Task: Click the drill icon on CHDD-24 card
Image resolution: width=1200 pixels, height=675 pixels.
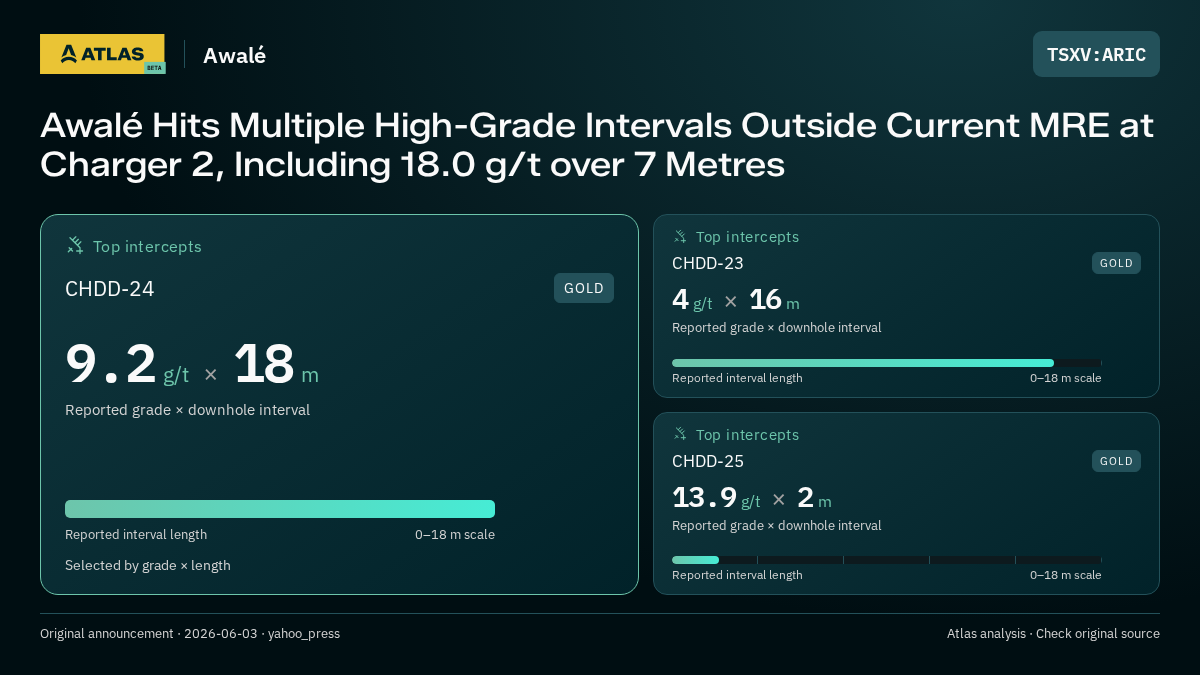Action: pyautogui.click(x=75, y=245)
